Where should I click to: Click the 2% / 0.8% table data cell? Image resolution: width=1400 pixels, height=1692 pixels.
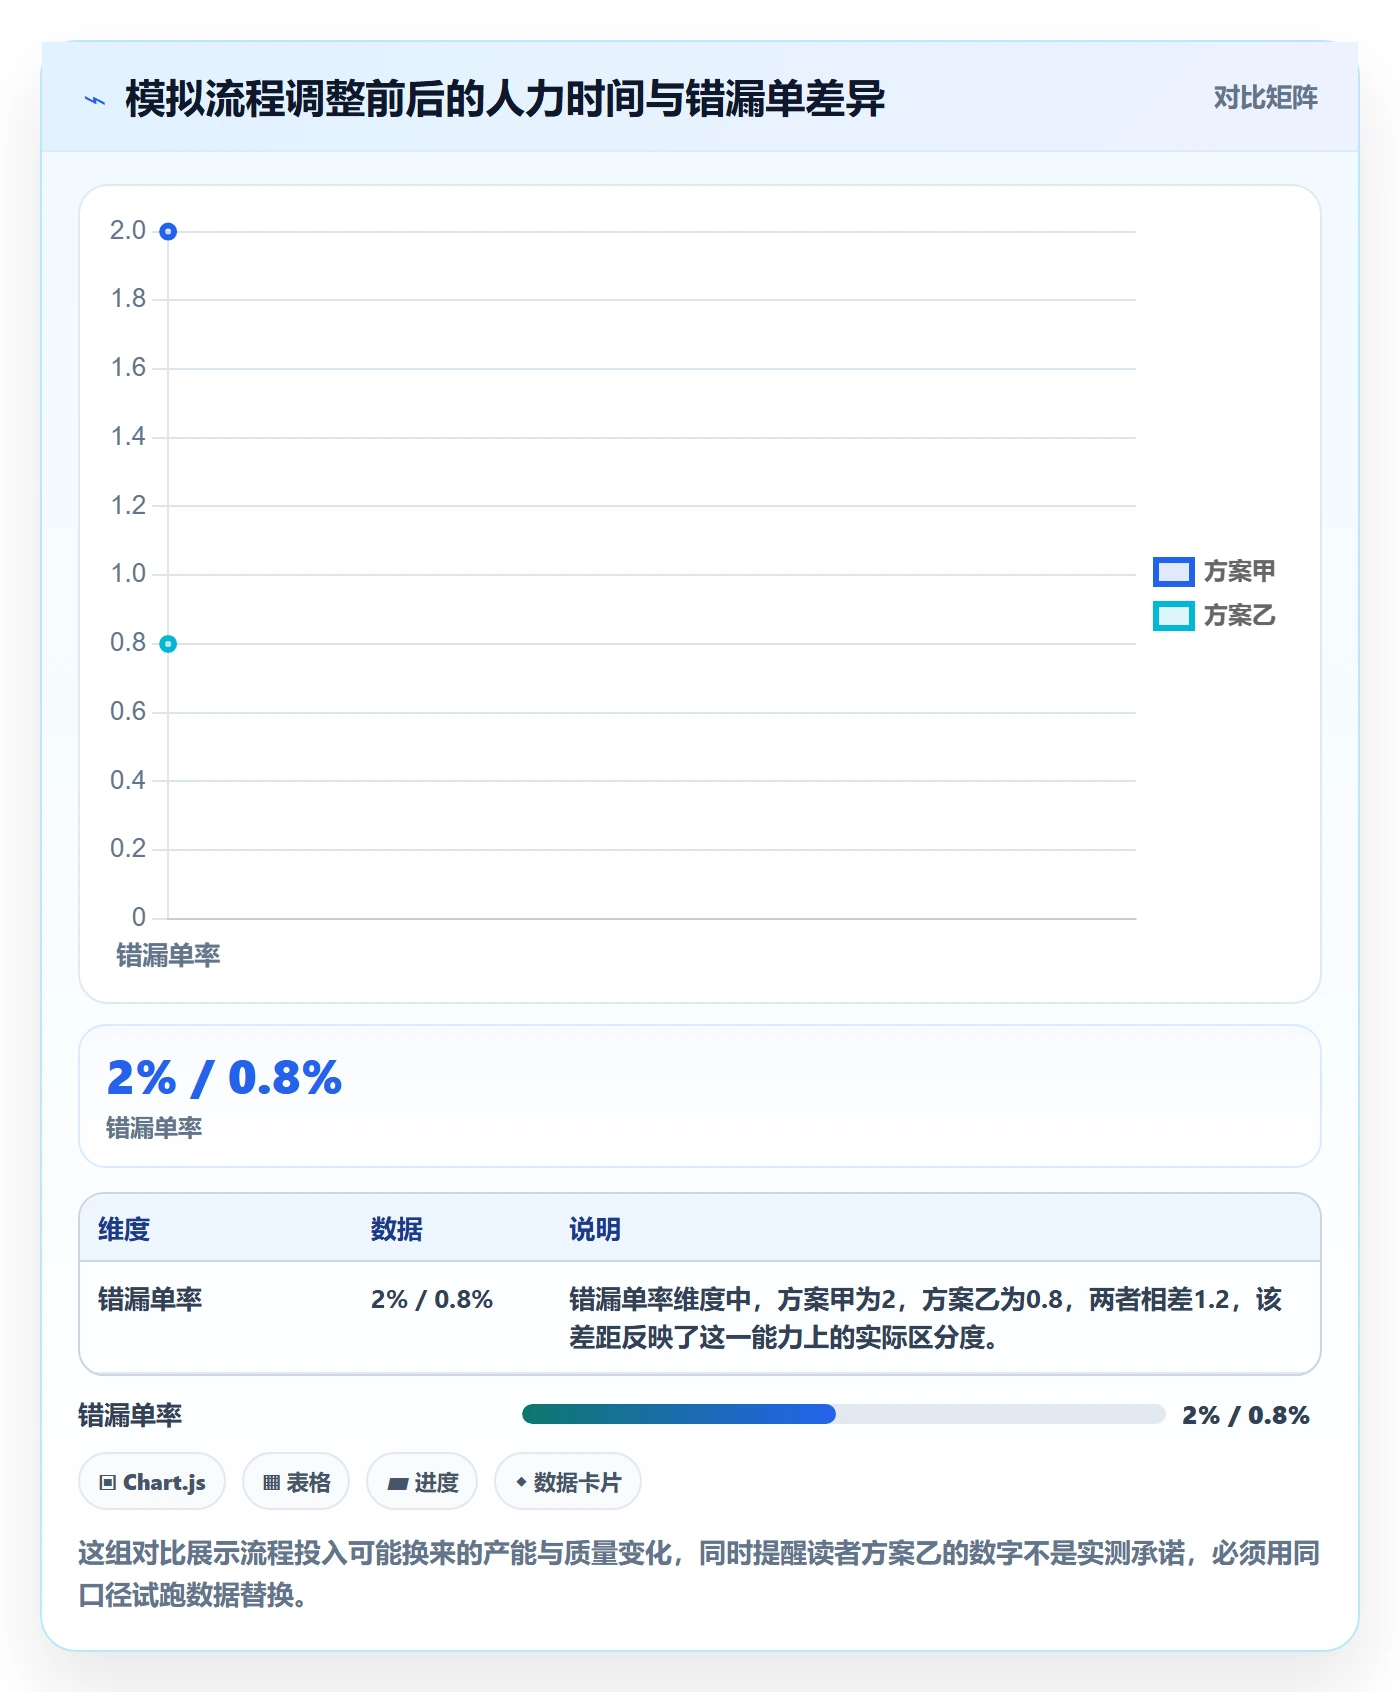[x=432, y=1299]
